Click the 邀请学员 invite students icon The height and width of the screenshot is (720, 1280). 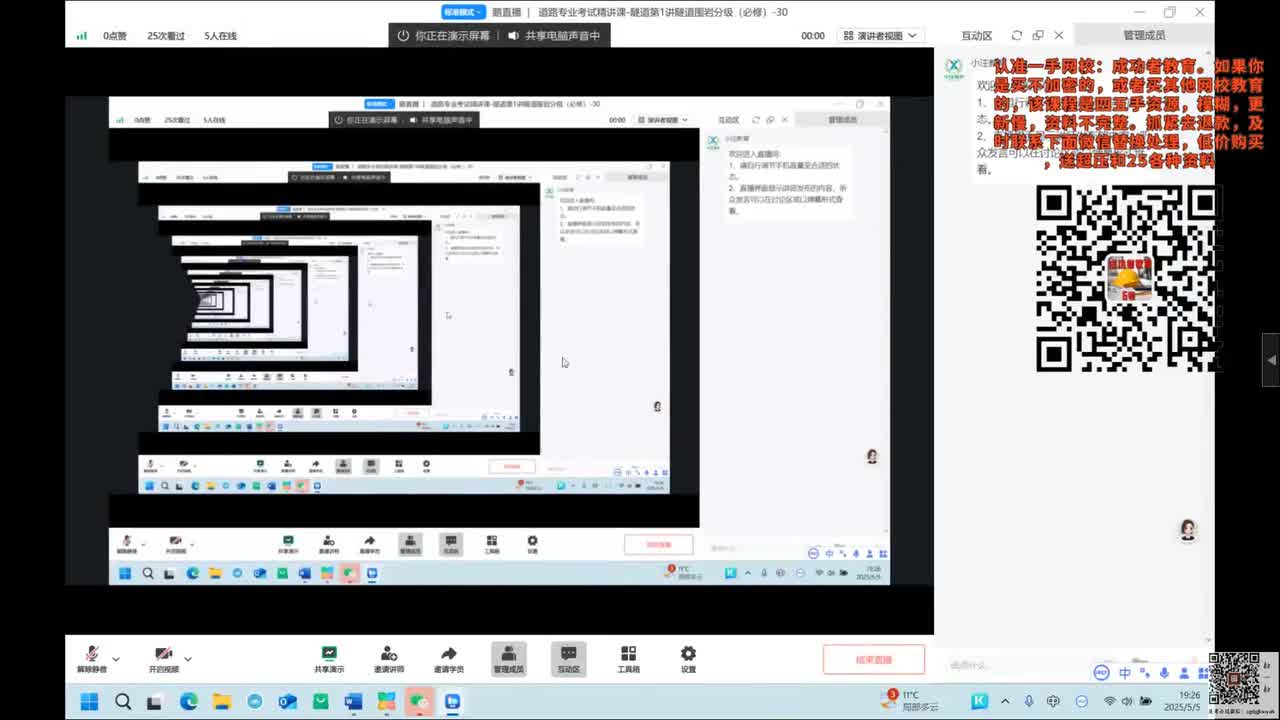449,659
